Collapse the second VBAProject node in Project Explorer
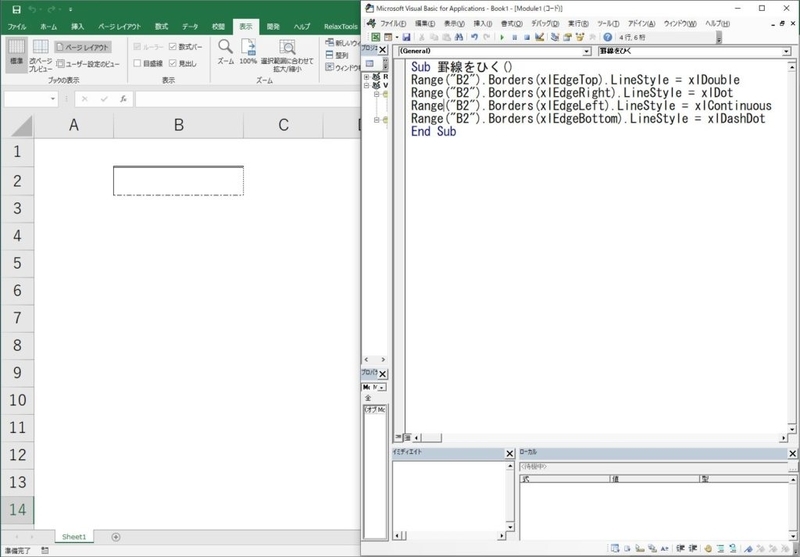Screen dimensions: 800x557 click(366, 86)
